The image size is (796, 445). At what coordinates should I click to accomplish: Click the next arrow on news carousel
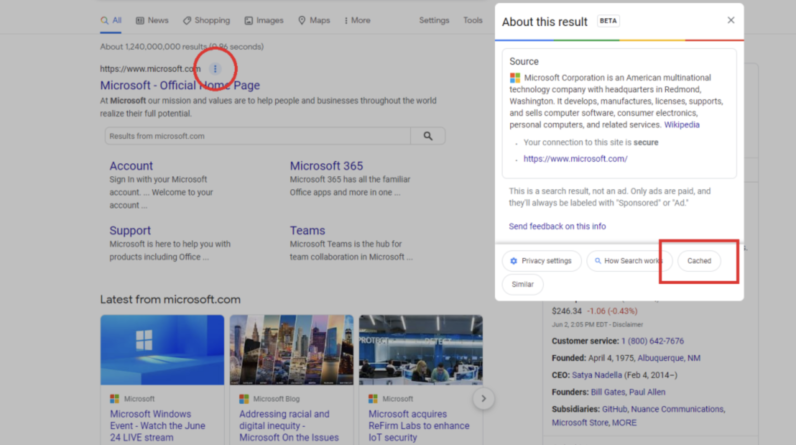click(483, 399)
